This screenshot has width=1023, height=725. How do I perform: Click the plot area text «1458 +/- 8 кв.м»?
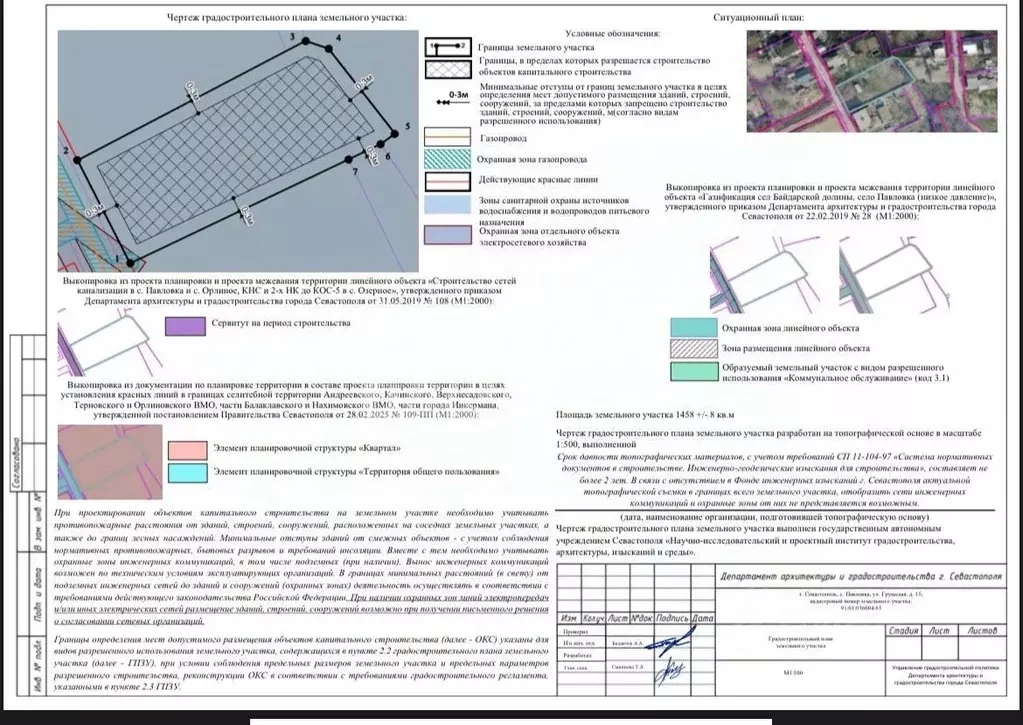[x=693, y=414]
